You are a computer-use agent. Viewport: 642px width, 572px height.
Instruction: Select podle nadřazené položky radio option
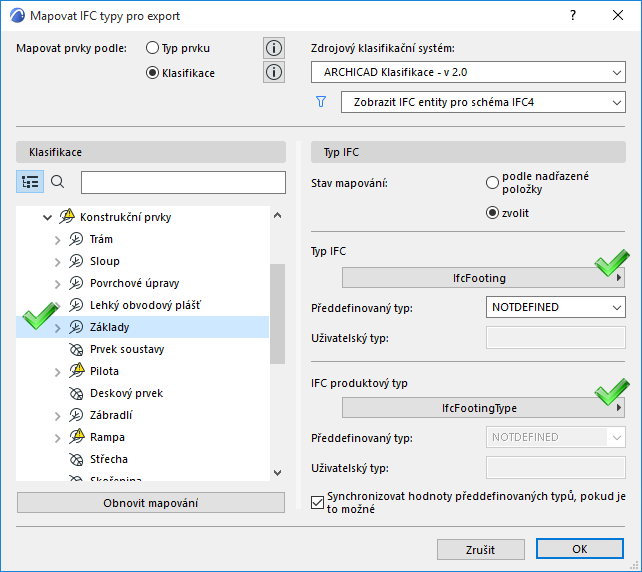491,183
